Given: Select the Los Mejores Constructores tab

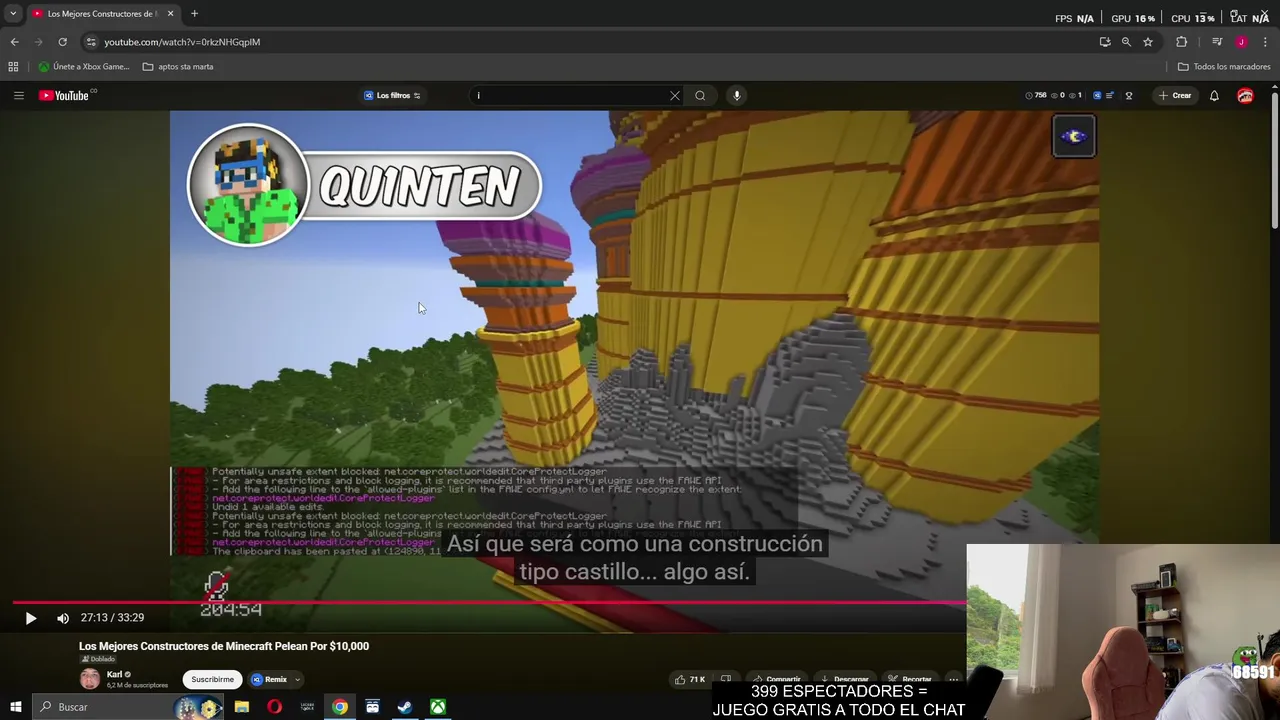Looking at the screenshot, I should pos(101,14).
